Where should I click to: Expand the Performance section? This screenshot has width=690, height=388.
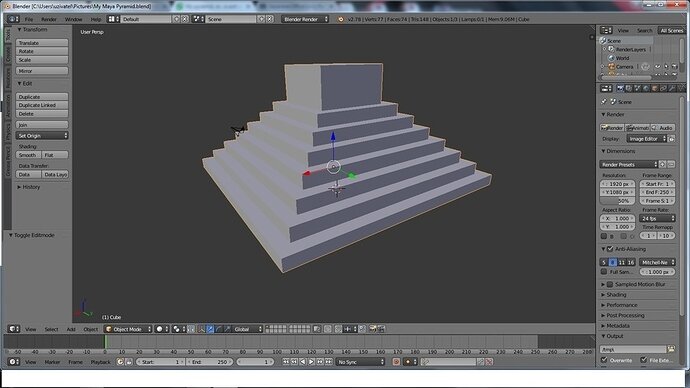[x=621, y=305]
